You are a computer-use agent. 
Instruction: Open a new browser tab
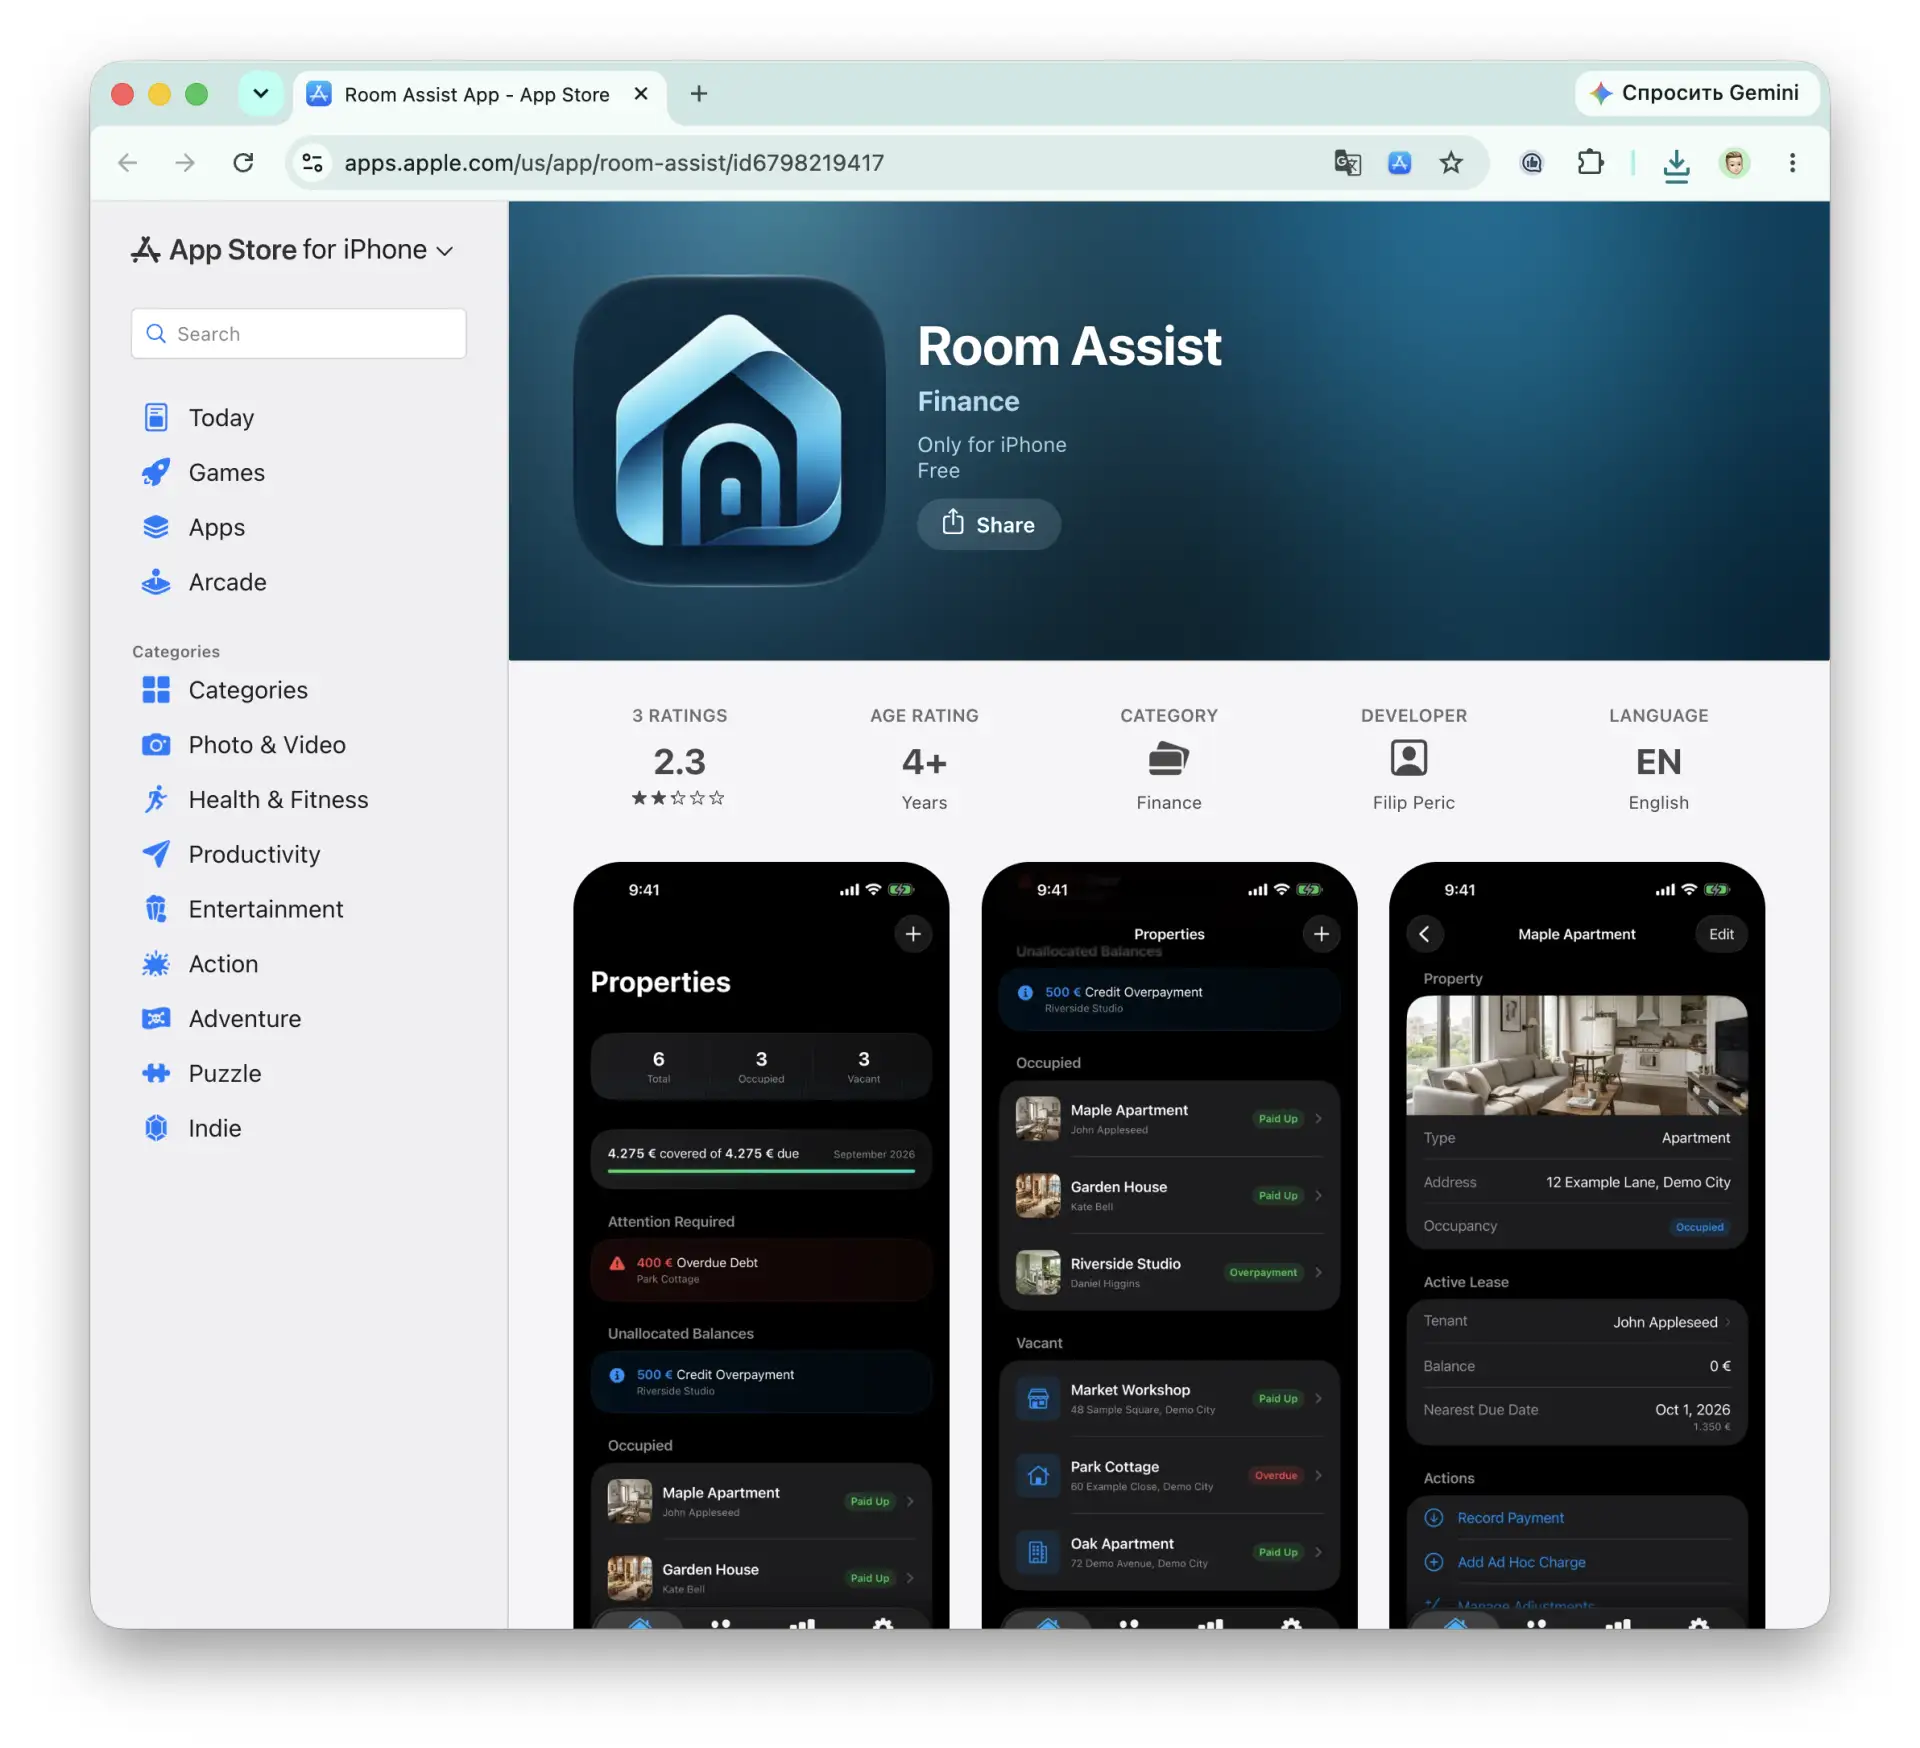pyautogui.click(x=699, y=94)
